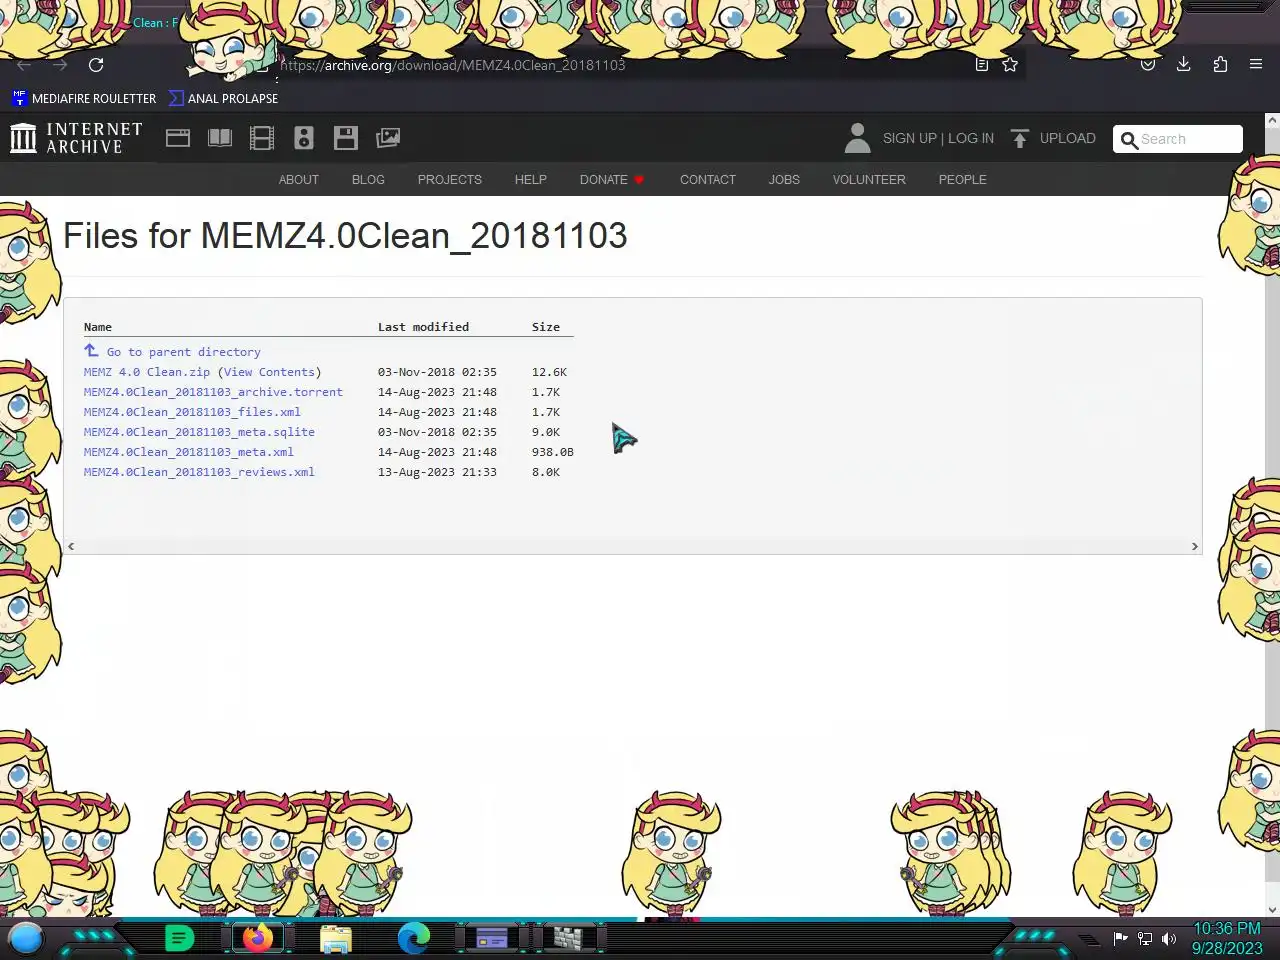Open the ABOUT menu item
This screenshot has height=960, width=1280.
[299, 180]
